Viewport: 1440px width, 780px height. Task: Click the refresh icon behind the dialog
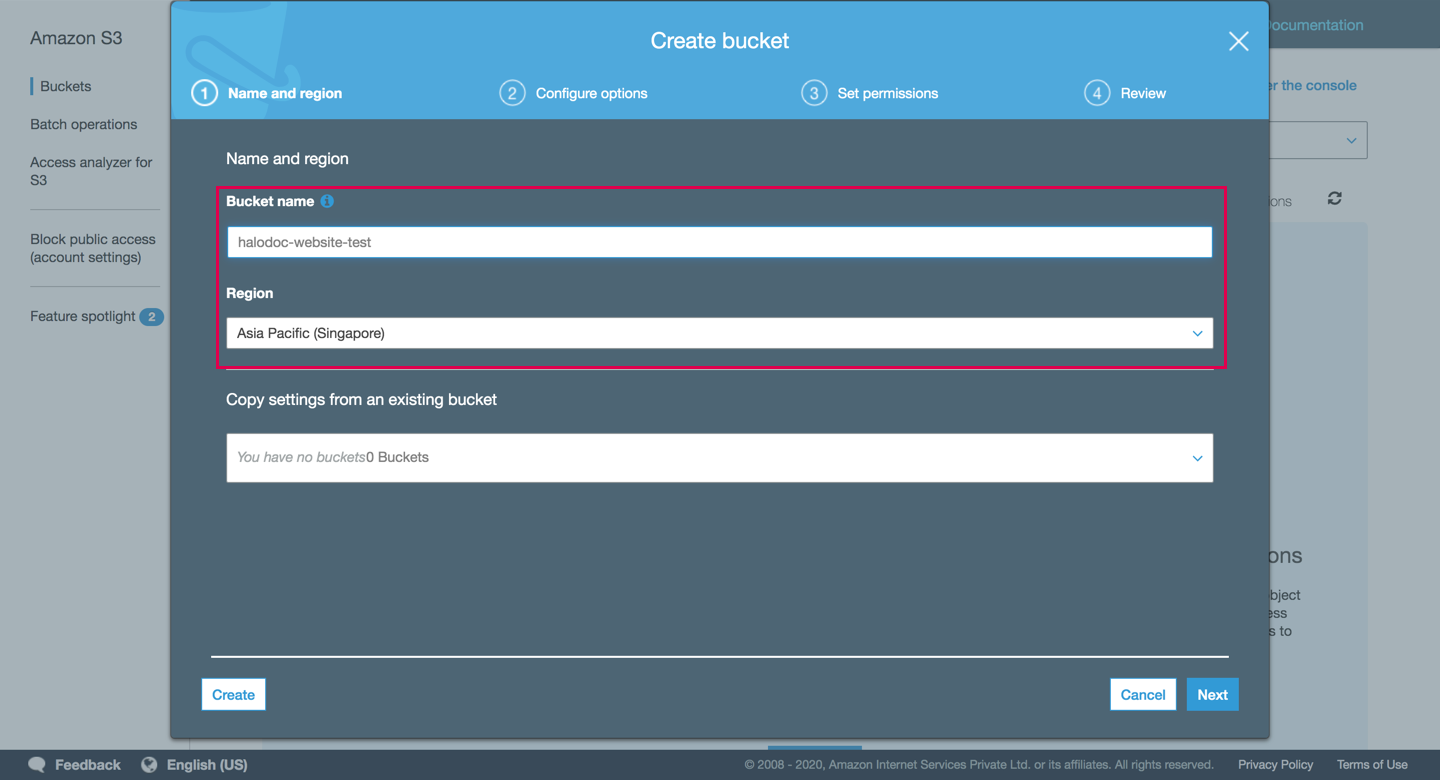pos(1334,198)
